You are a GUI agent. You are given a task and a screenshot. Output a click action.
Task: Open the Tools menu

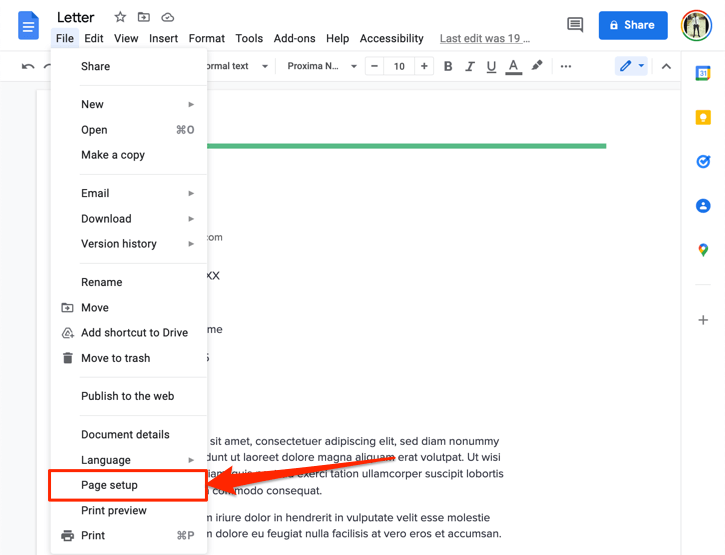click(x=249, y=38)
